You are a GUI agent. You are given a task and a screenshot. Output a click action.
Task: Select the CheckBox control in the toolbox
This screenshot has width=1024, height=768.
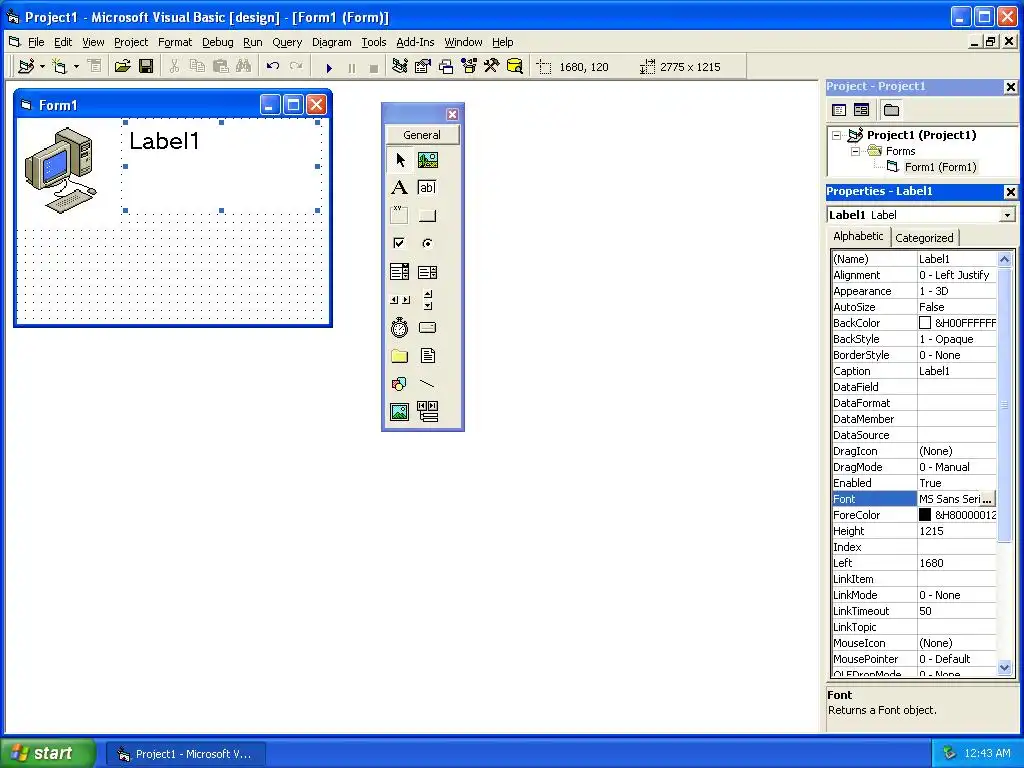[399, 243]
